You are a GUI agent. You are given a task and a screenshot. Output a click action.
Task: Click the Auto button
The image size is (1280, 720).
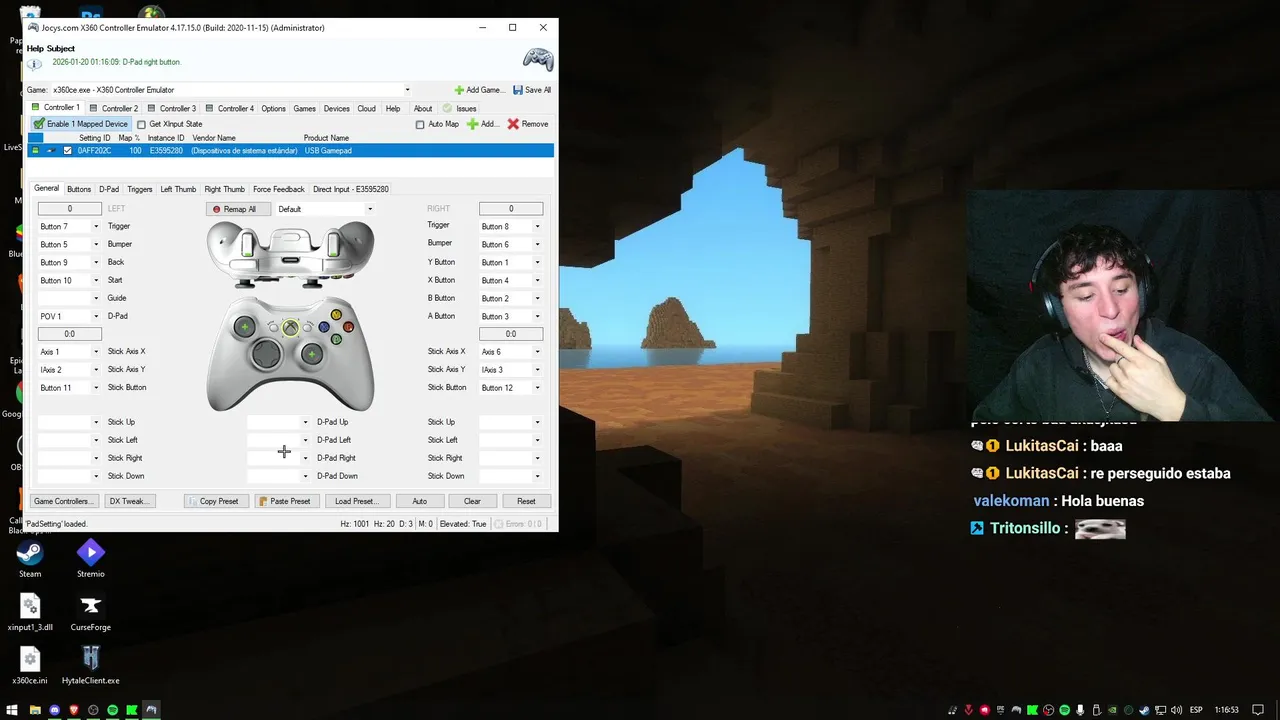[420, 501]
